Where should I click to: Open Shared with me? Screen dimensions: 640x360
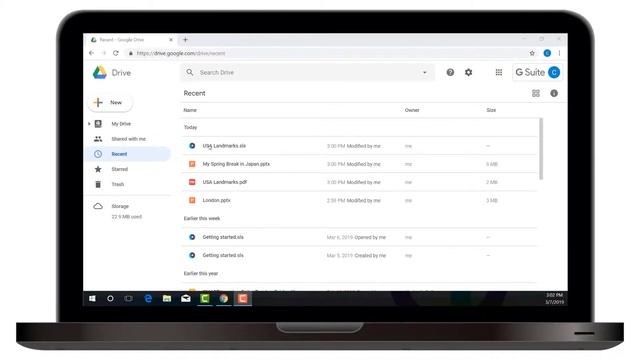pyautogui.click(x=129, y=139)
